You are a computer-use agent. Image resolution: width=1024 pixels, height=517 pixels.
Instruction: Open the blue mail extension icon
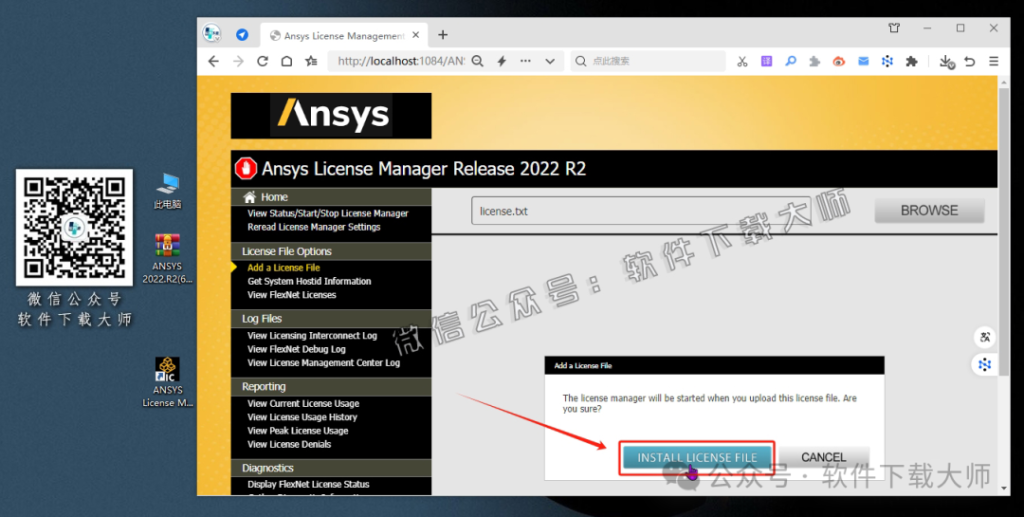(x=863, y=61)
